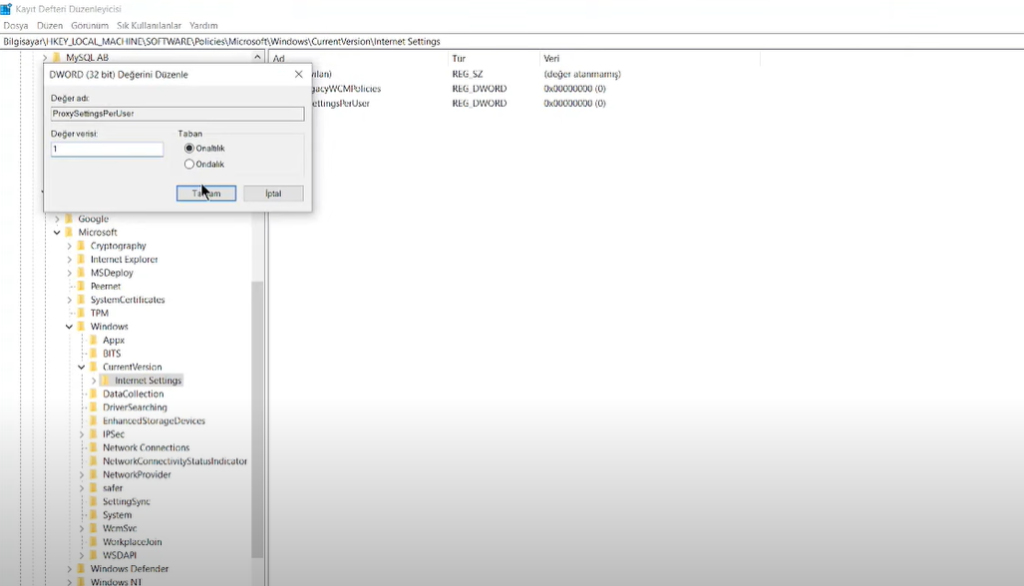Click the Registry Editor app icon in title bar
1024x586 pixels.
click(6, 9)
